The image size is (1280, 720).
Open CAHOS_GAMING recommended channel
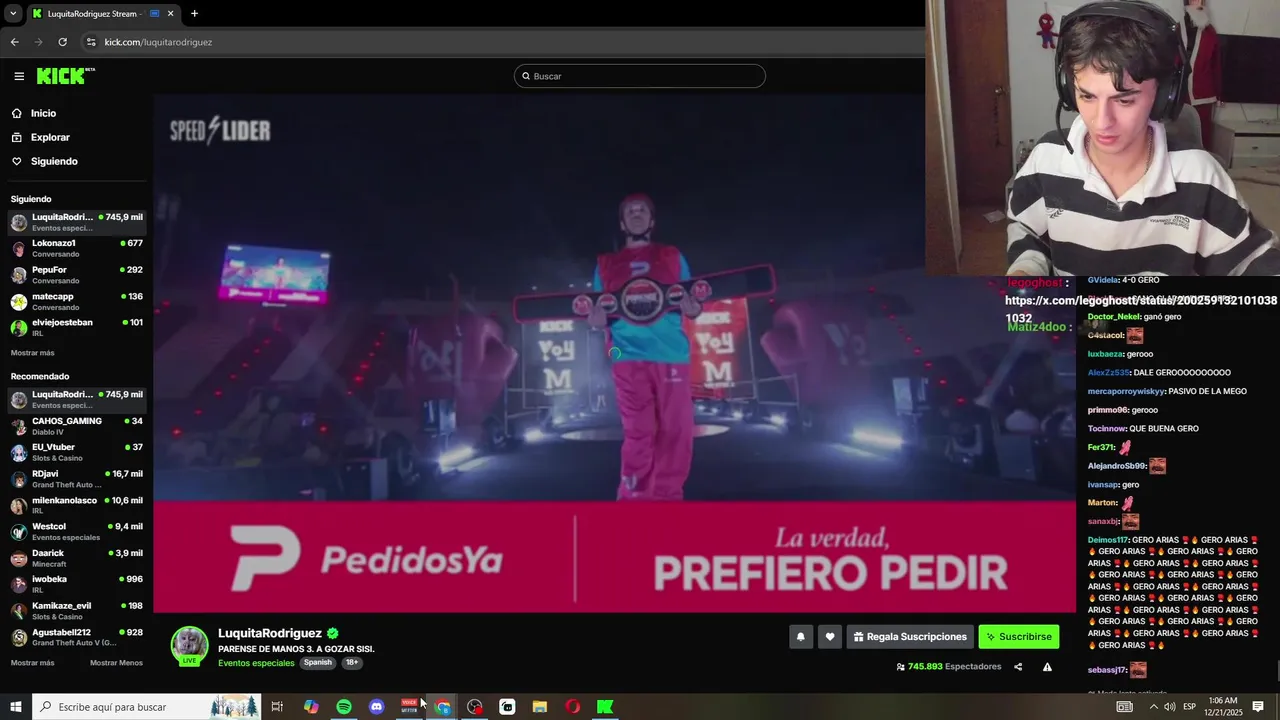[x=77, y=426]
